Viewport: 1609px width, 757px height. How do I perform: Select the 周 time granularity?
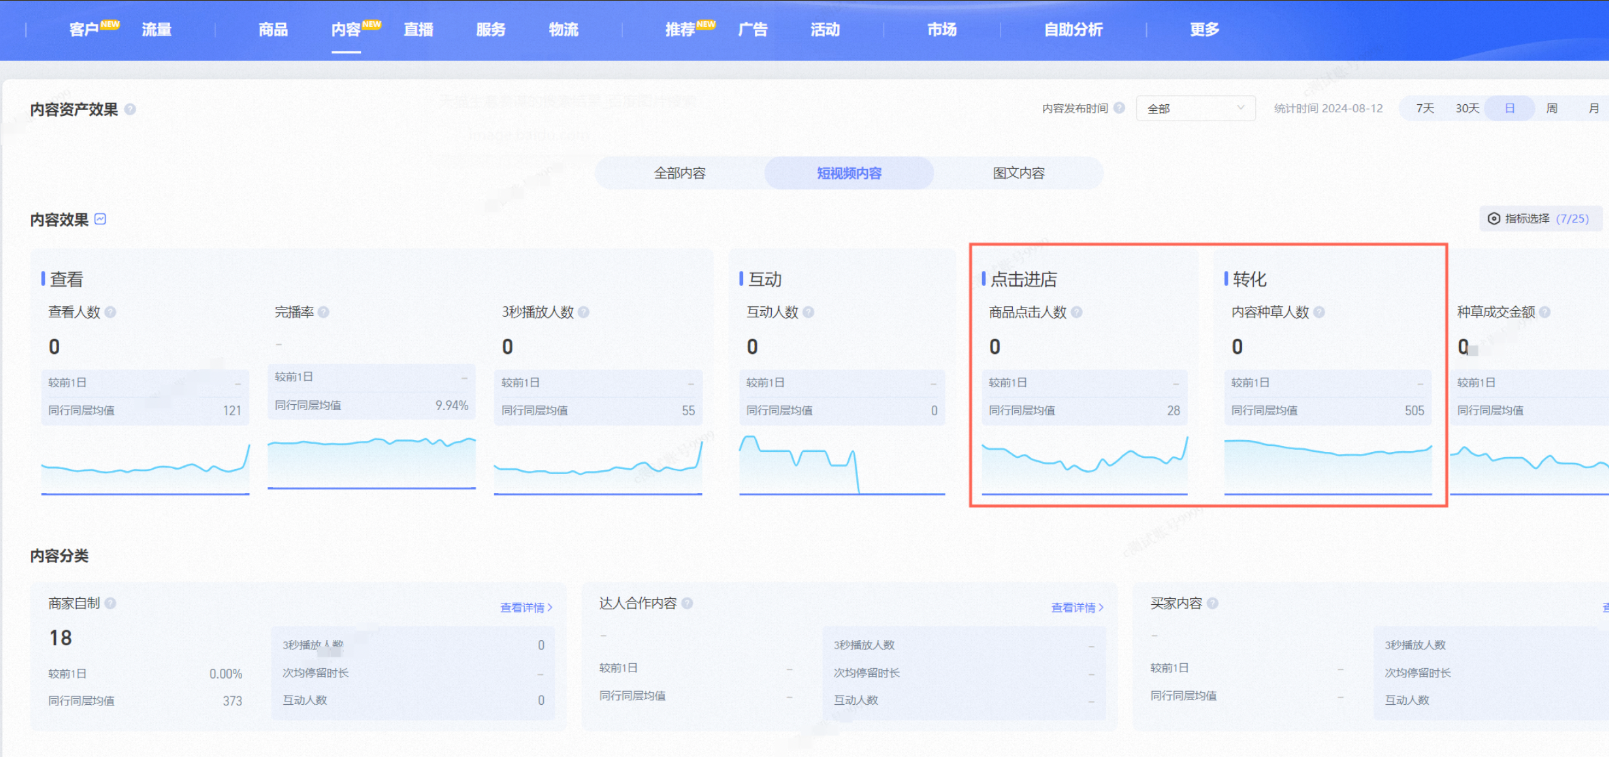pos(1552,108)
